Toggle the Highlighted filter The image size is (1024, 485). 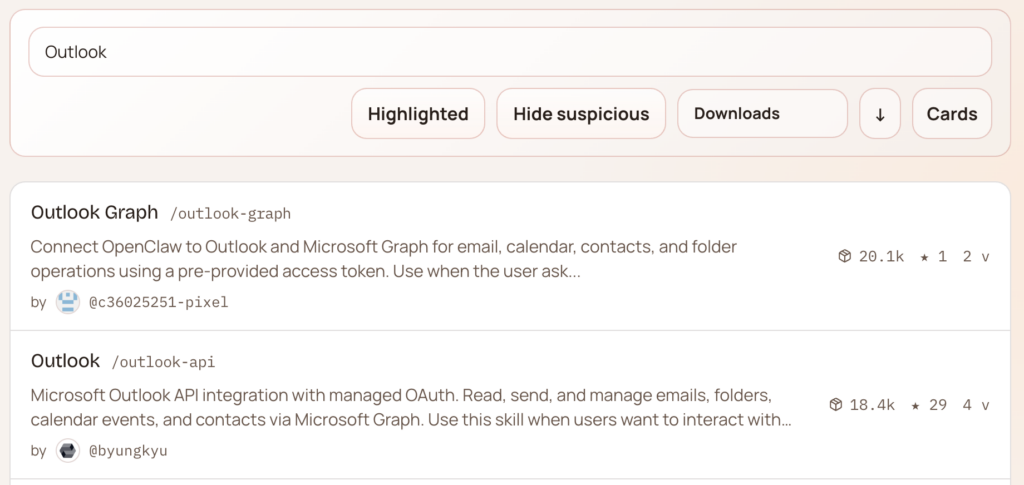point(418,114)
